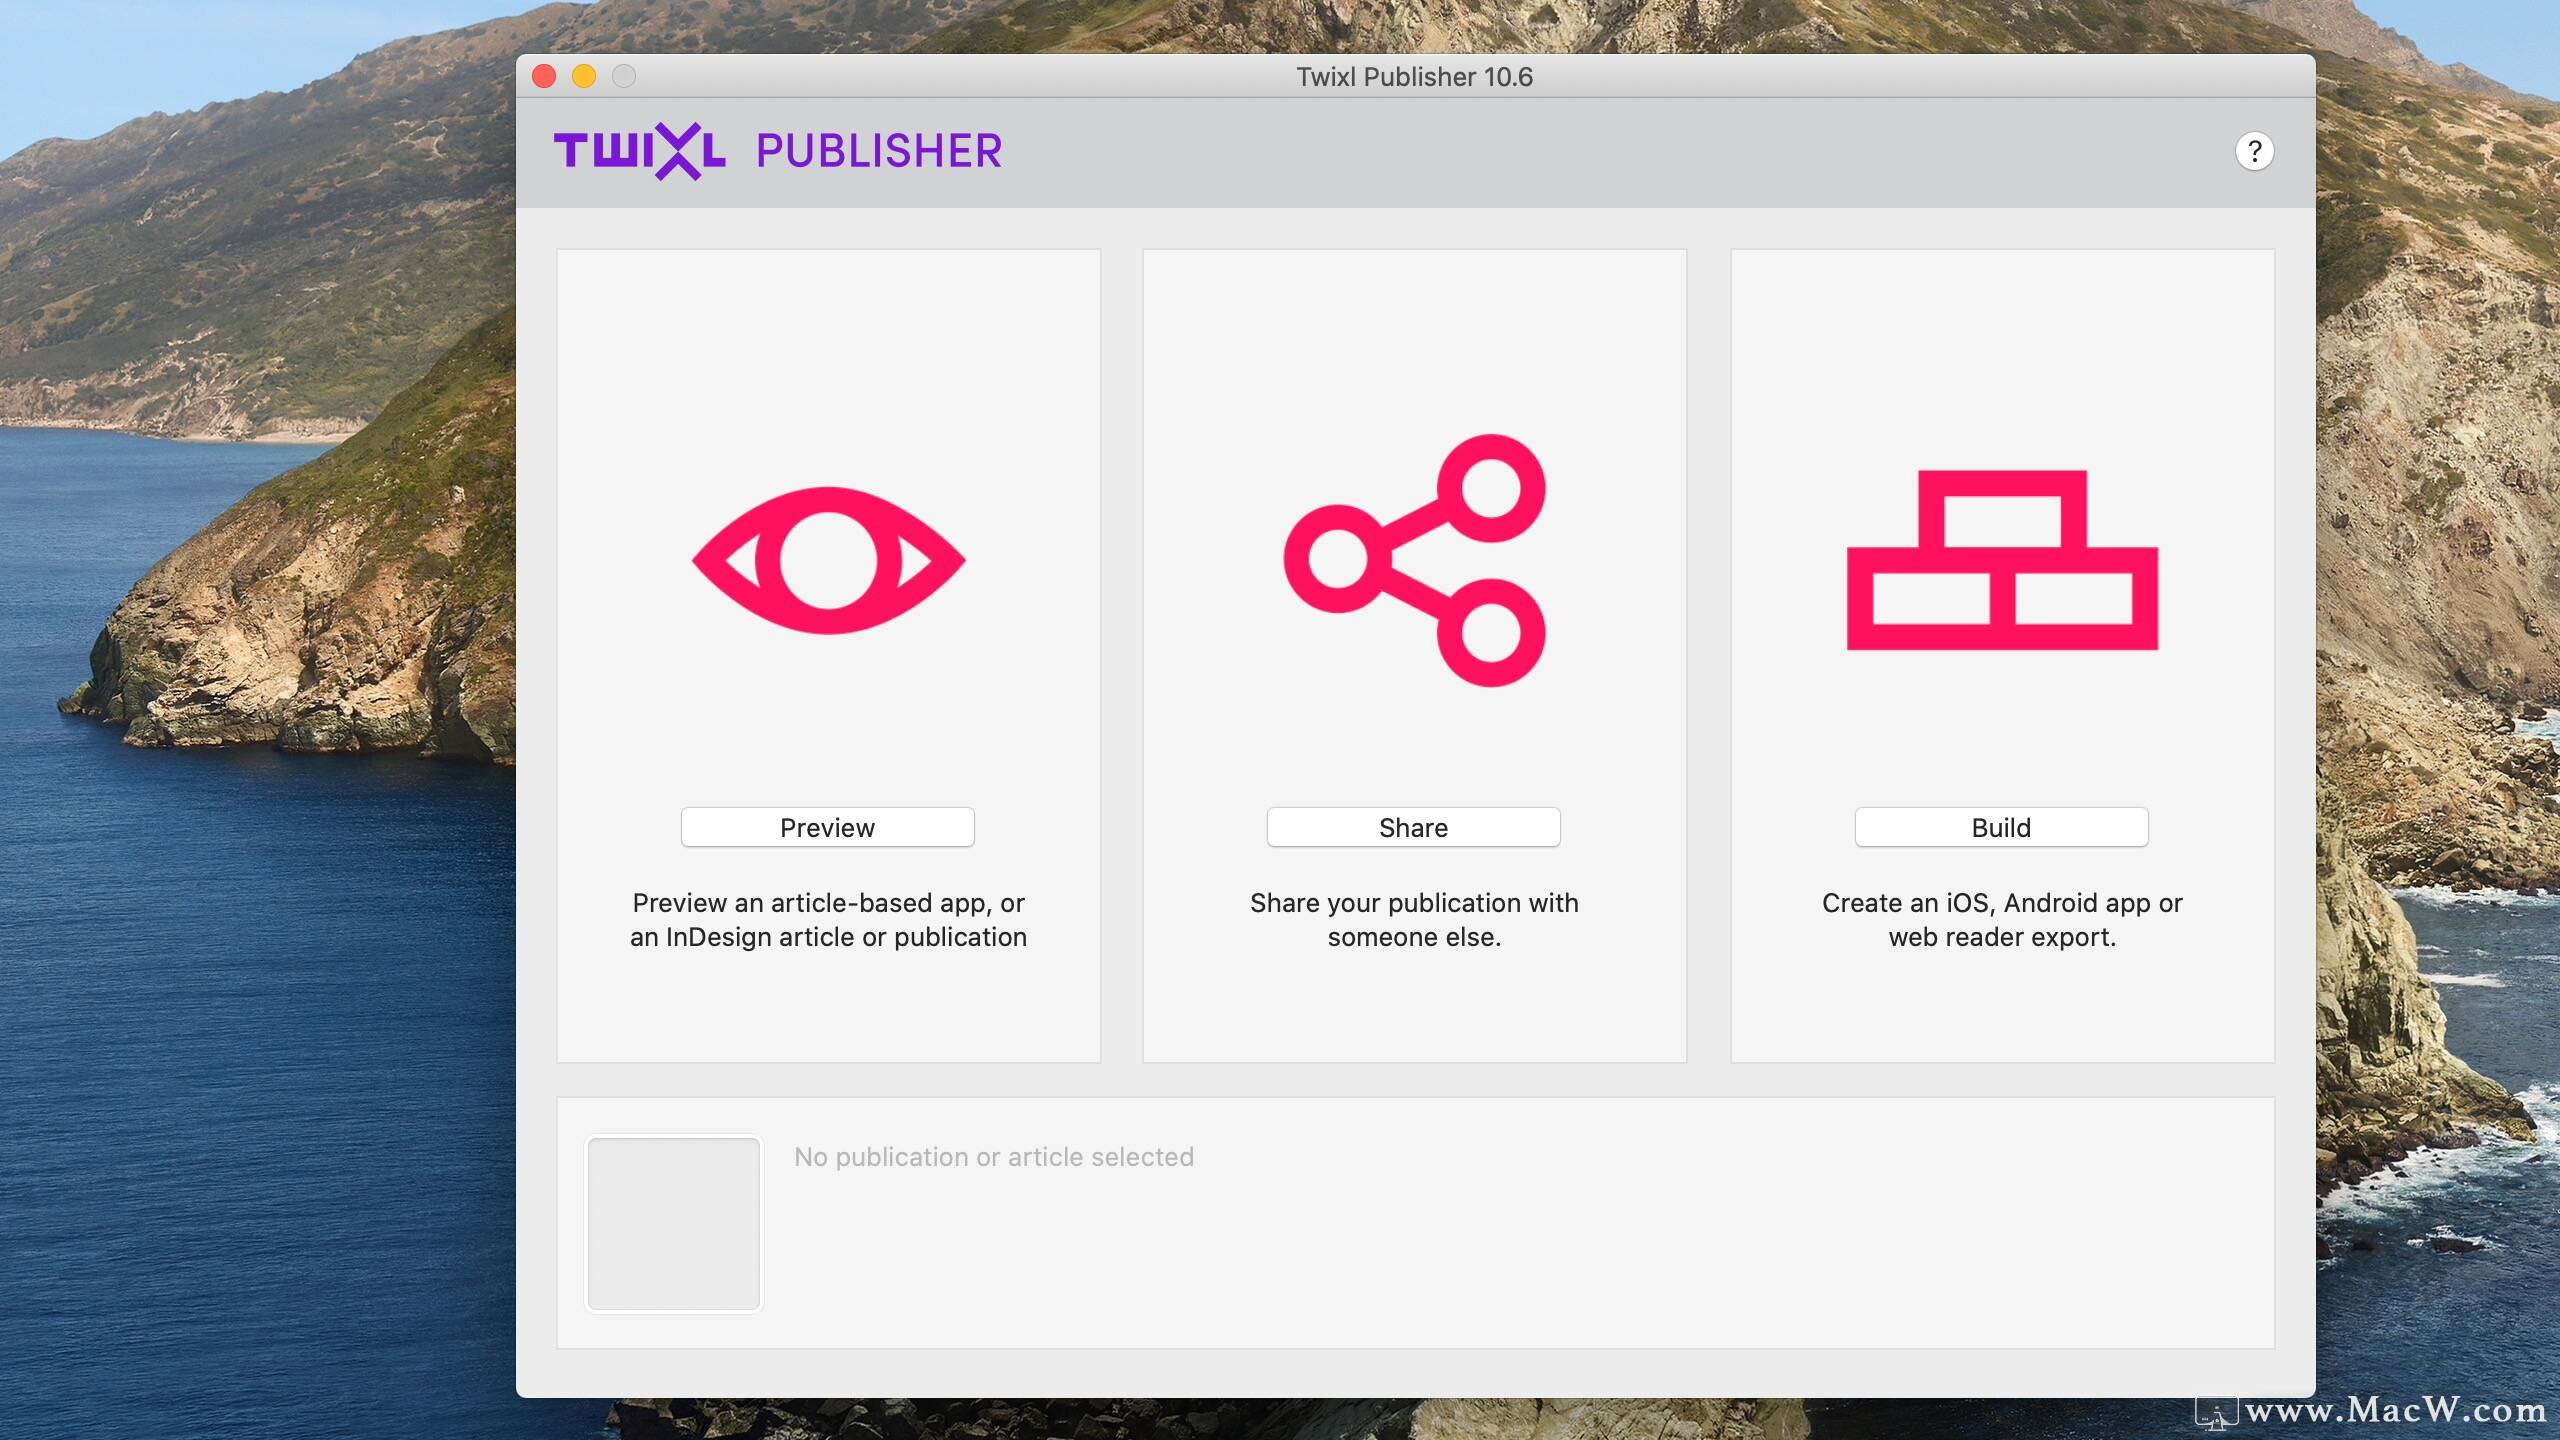Click the PUBLISHER header text
Screen dimensions: 2560x1440
pos(879,151)
